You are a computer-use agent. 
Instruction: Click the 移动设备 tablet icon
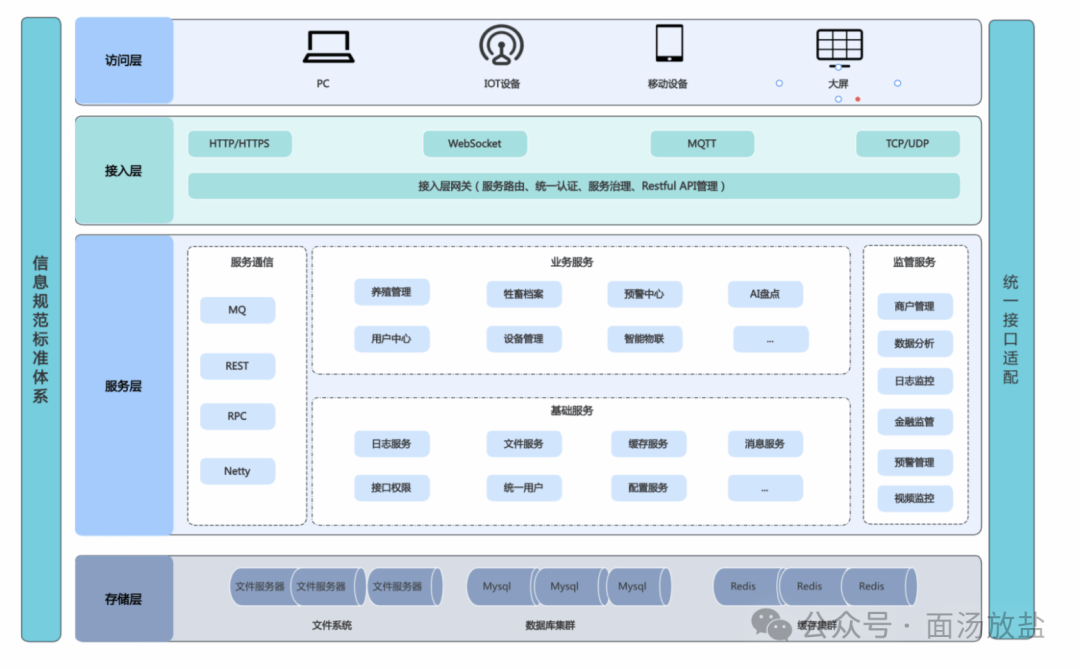[669, 43]
